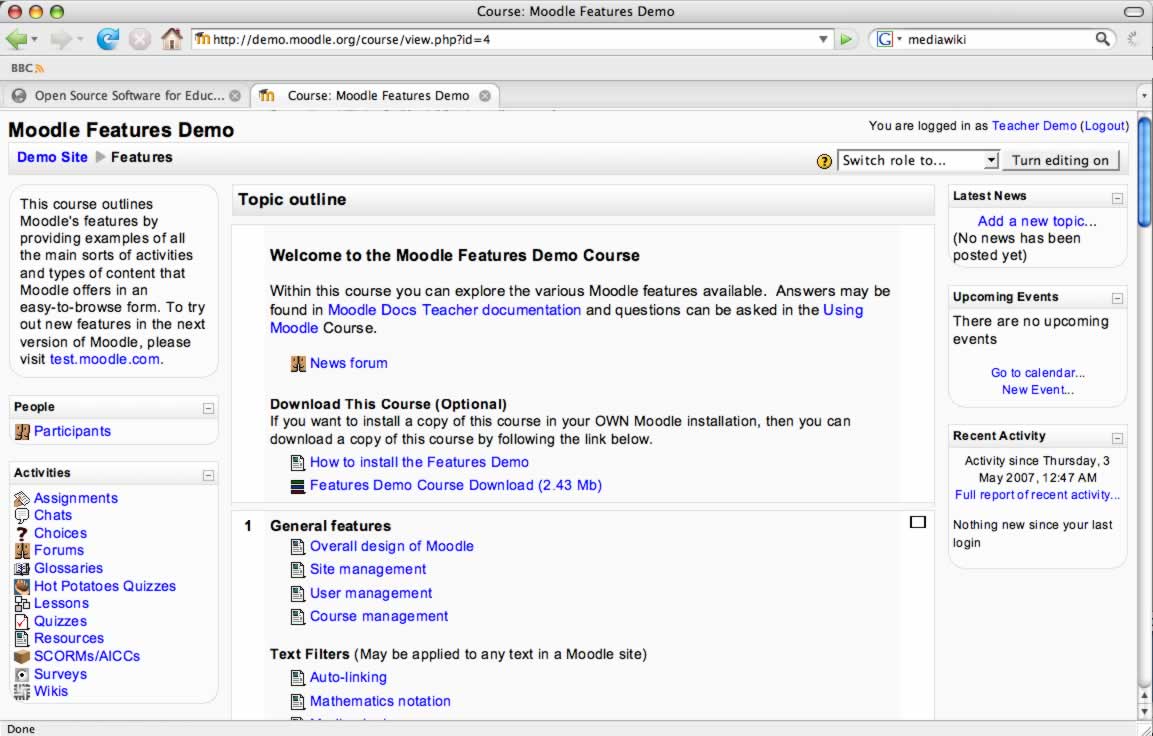
Task: Click the Participants icon
Action: coord(22,432)
